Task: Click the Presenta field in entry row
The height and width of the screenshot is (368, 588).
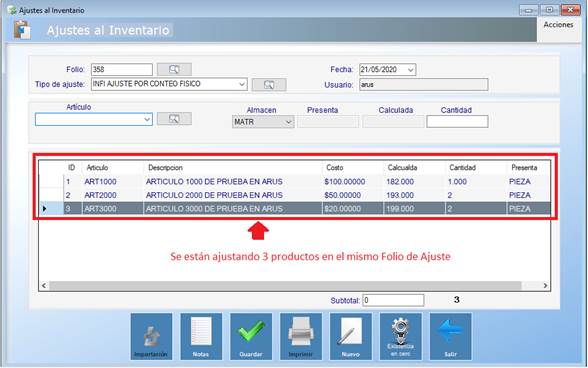Action: click(x=328, y=122)
